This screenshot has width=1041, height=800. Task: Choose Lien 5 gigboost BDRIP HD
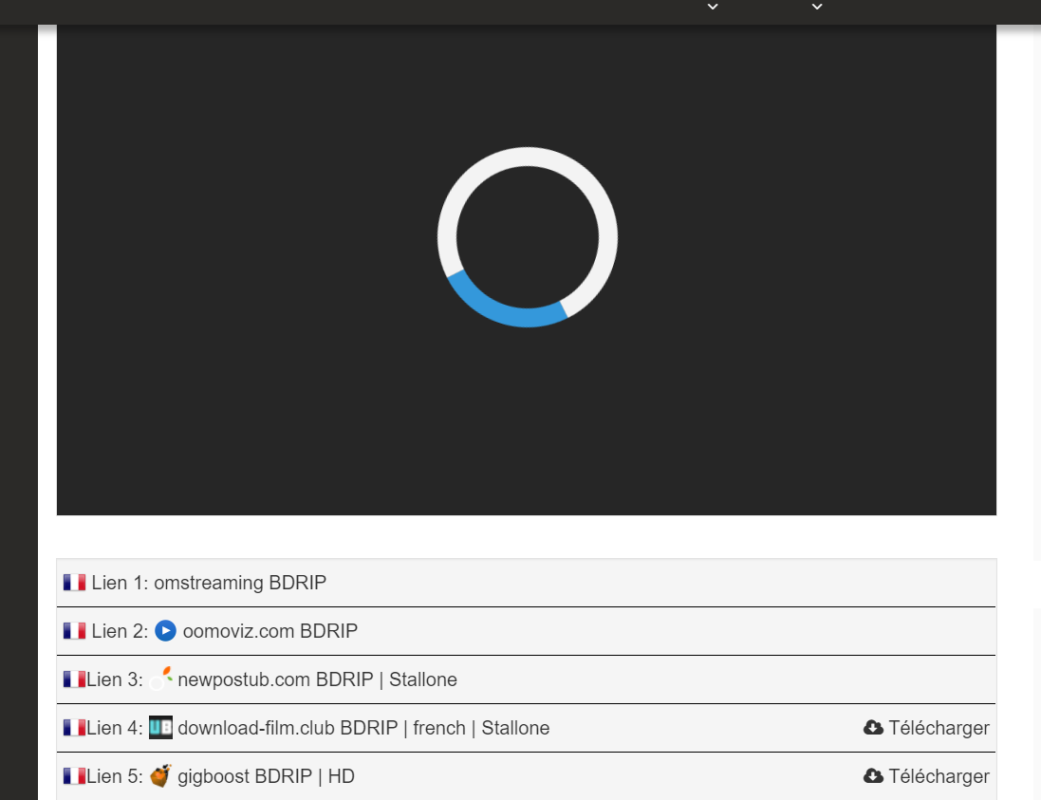click(x=526, y=776)
